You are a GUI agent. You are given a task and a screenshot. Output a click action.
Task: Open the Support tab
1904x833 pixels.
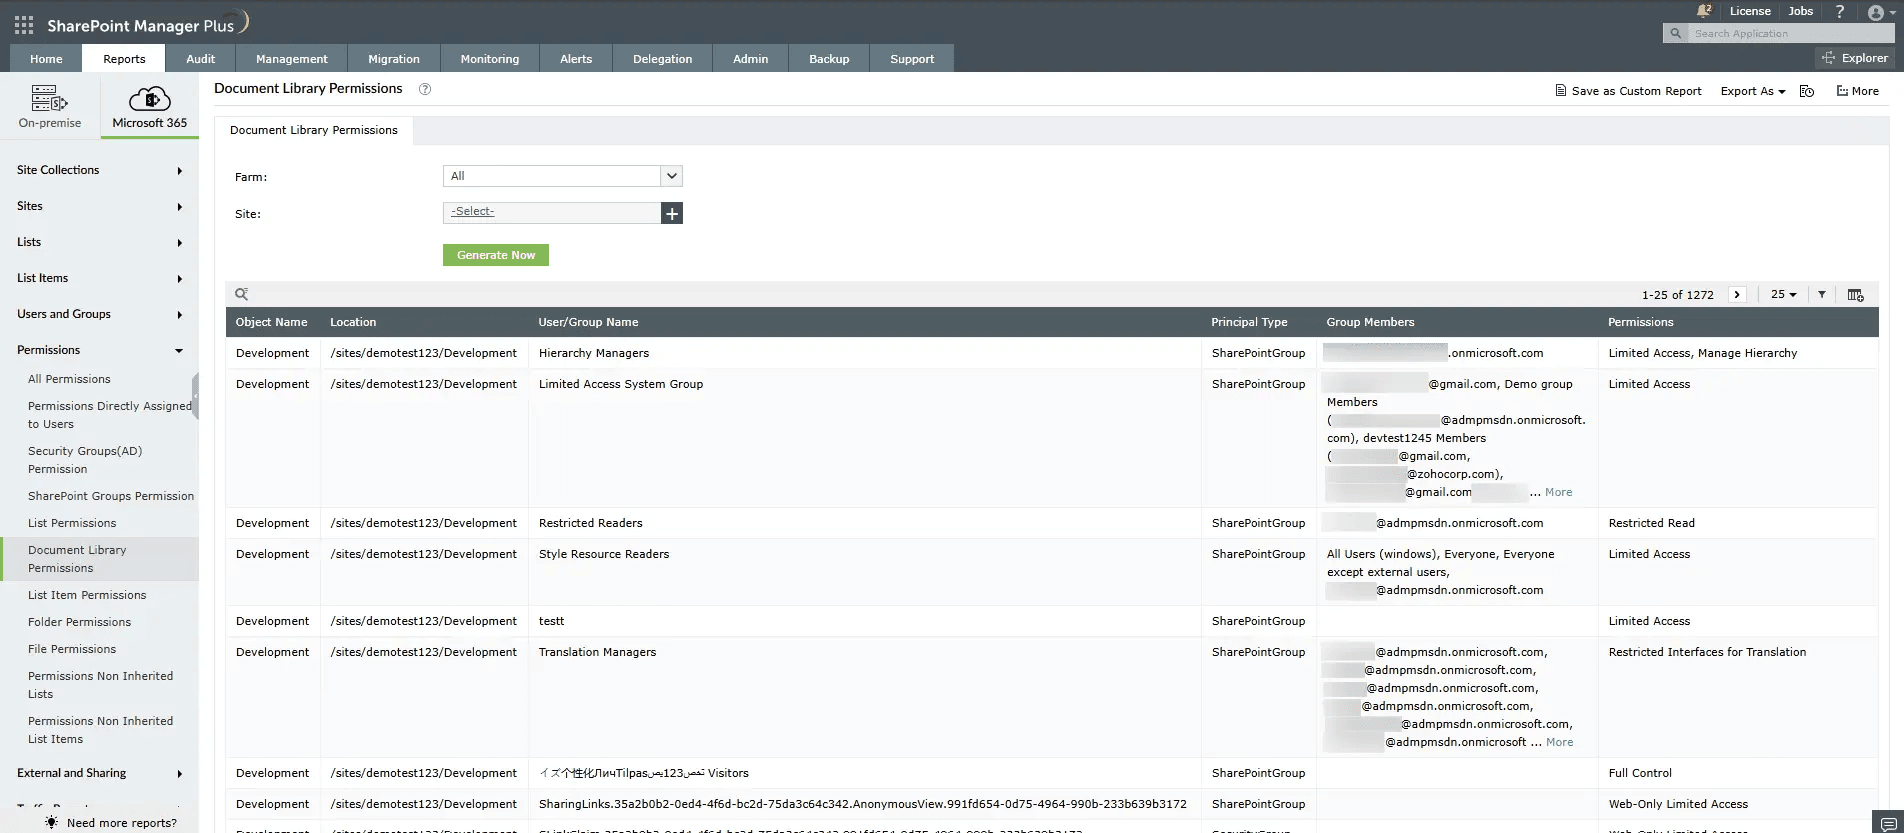[x=912, y=59]
